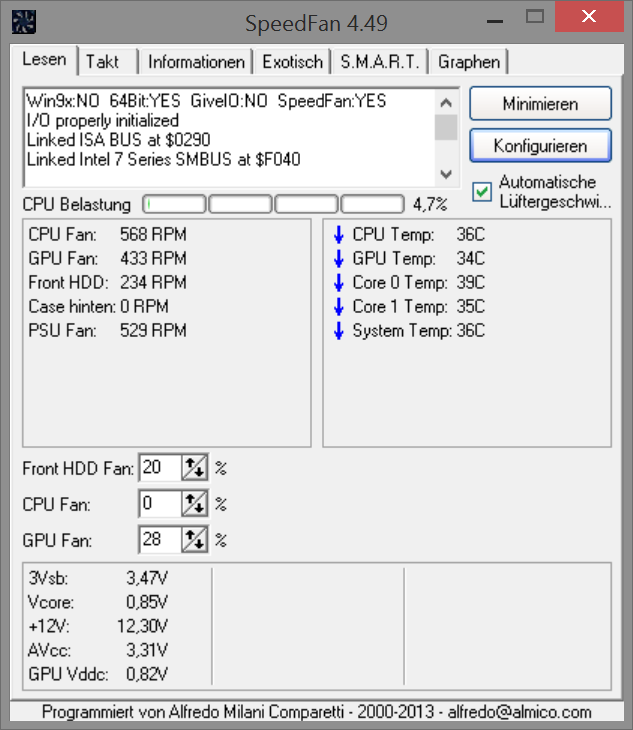
Task: Click the 'Linked Intel 7 Series SMBUS' log line
Action: 163,160
